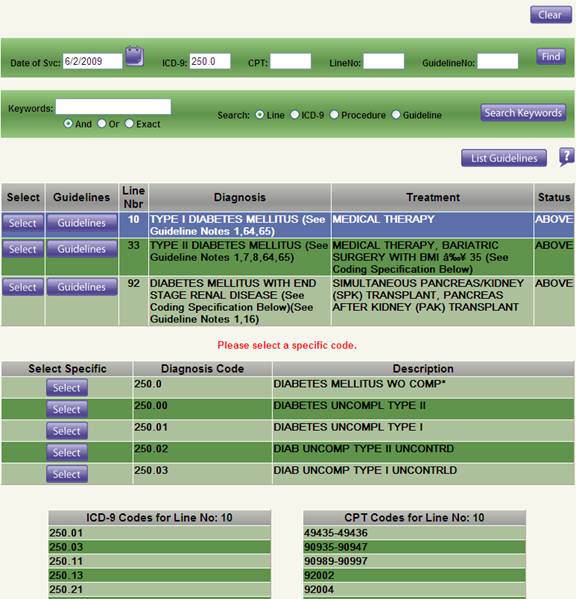Focus the Keywords text field
Viewport: 576px width, 599px height.
click(x=113, y=107)
